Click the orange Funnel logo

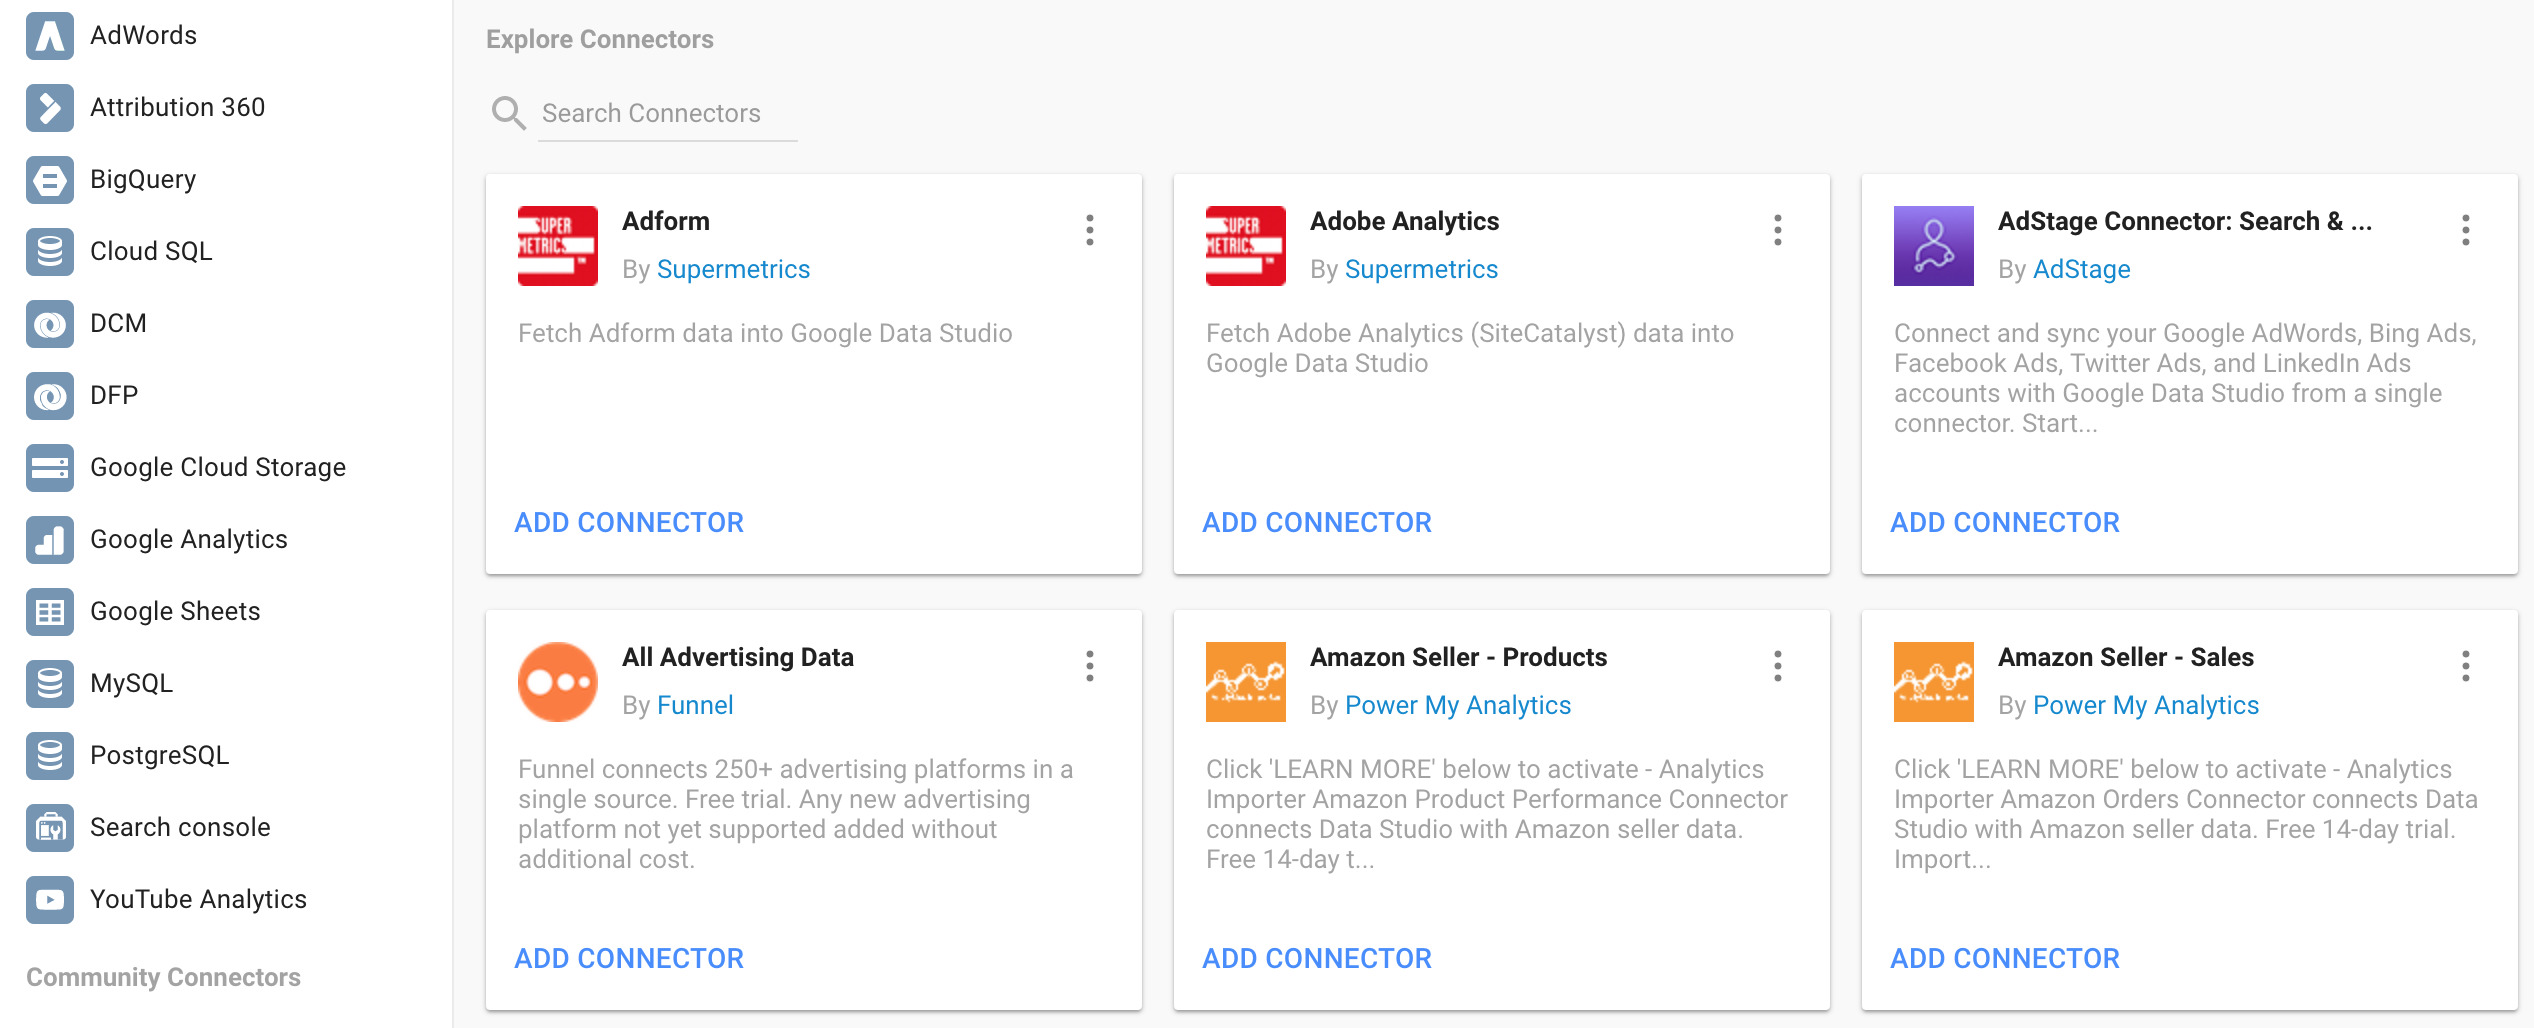point(558,682)
